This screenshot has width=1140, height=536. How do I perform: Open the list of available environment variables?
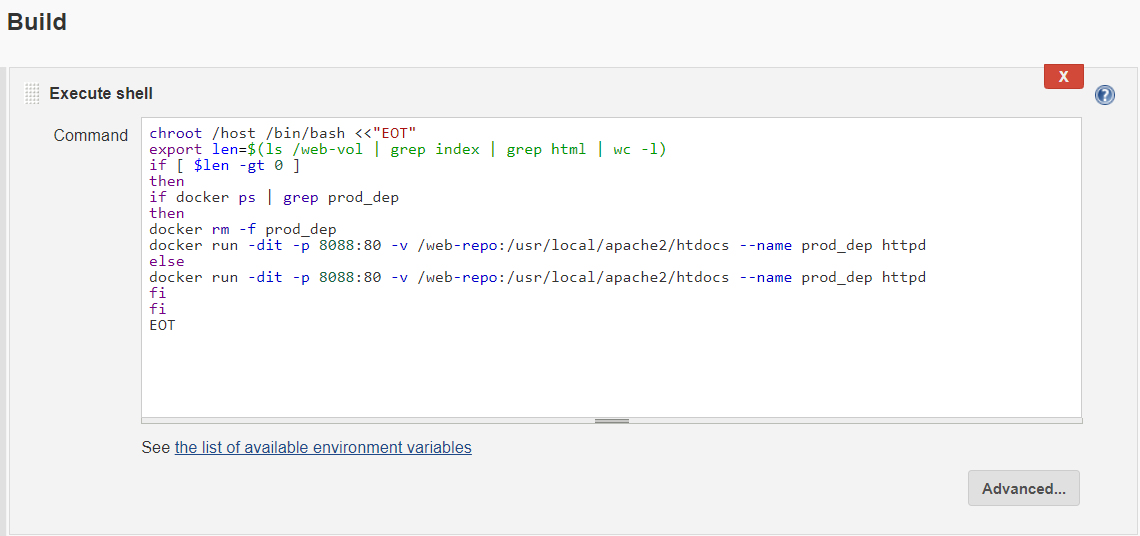(323, 447)
